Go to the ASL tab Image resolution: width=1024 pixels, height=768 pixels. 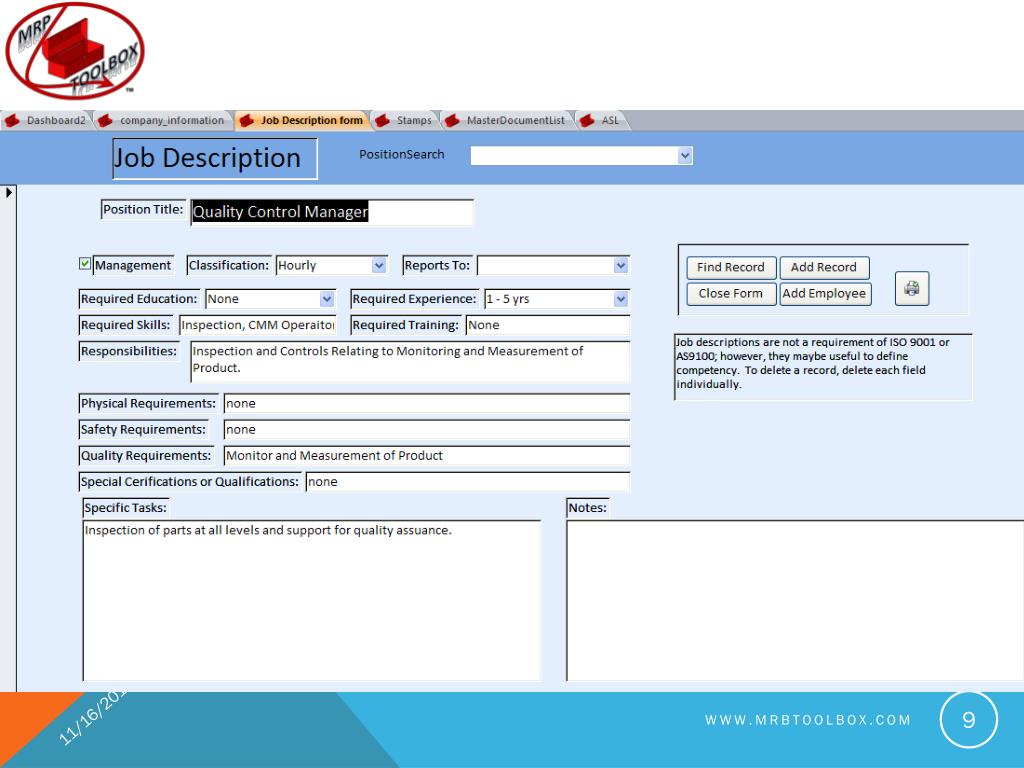click(601, 120)
